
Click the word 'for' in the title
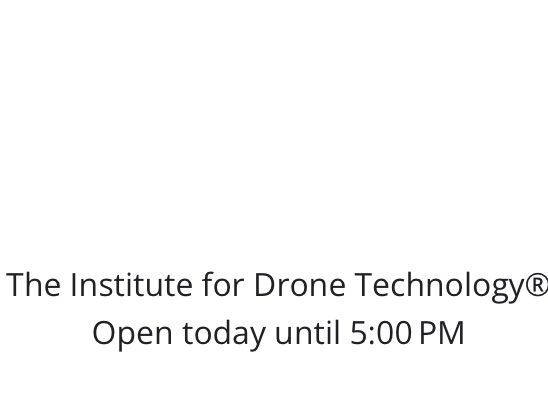223,284
